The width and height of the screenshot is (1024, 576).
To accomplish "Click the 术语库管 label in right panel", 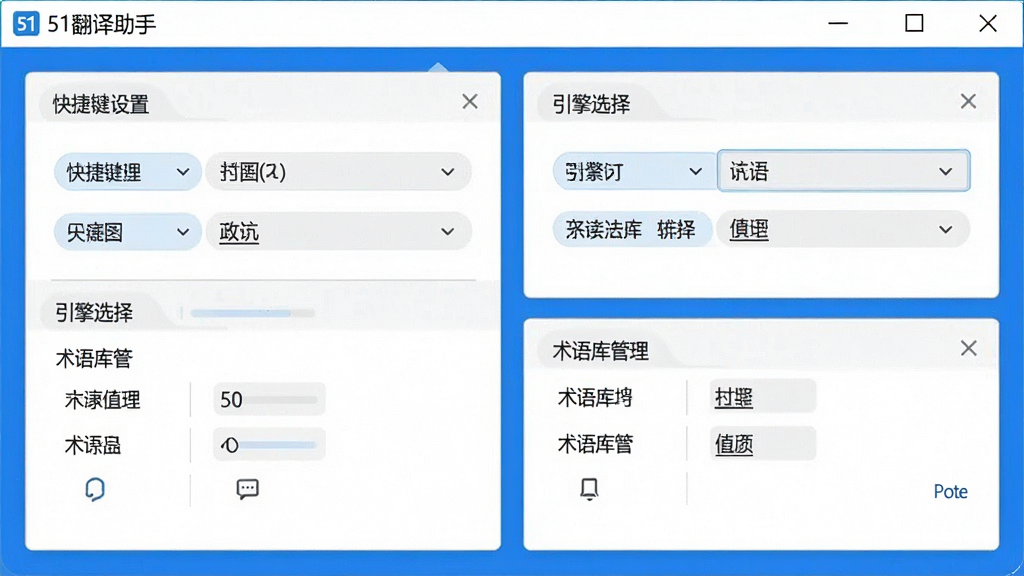I will (x=595, y=444).
